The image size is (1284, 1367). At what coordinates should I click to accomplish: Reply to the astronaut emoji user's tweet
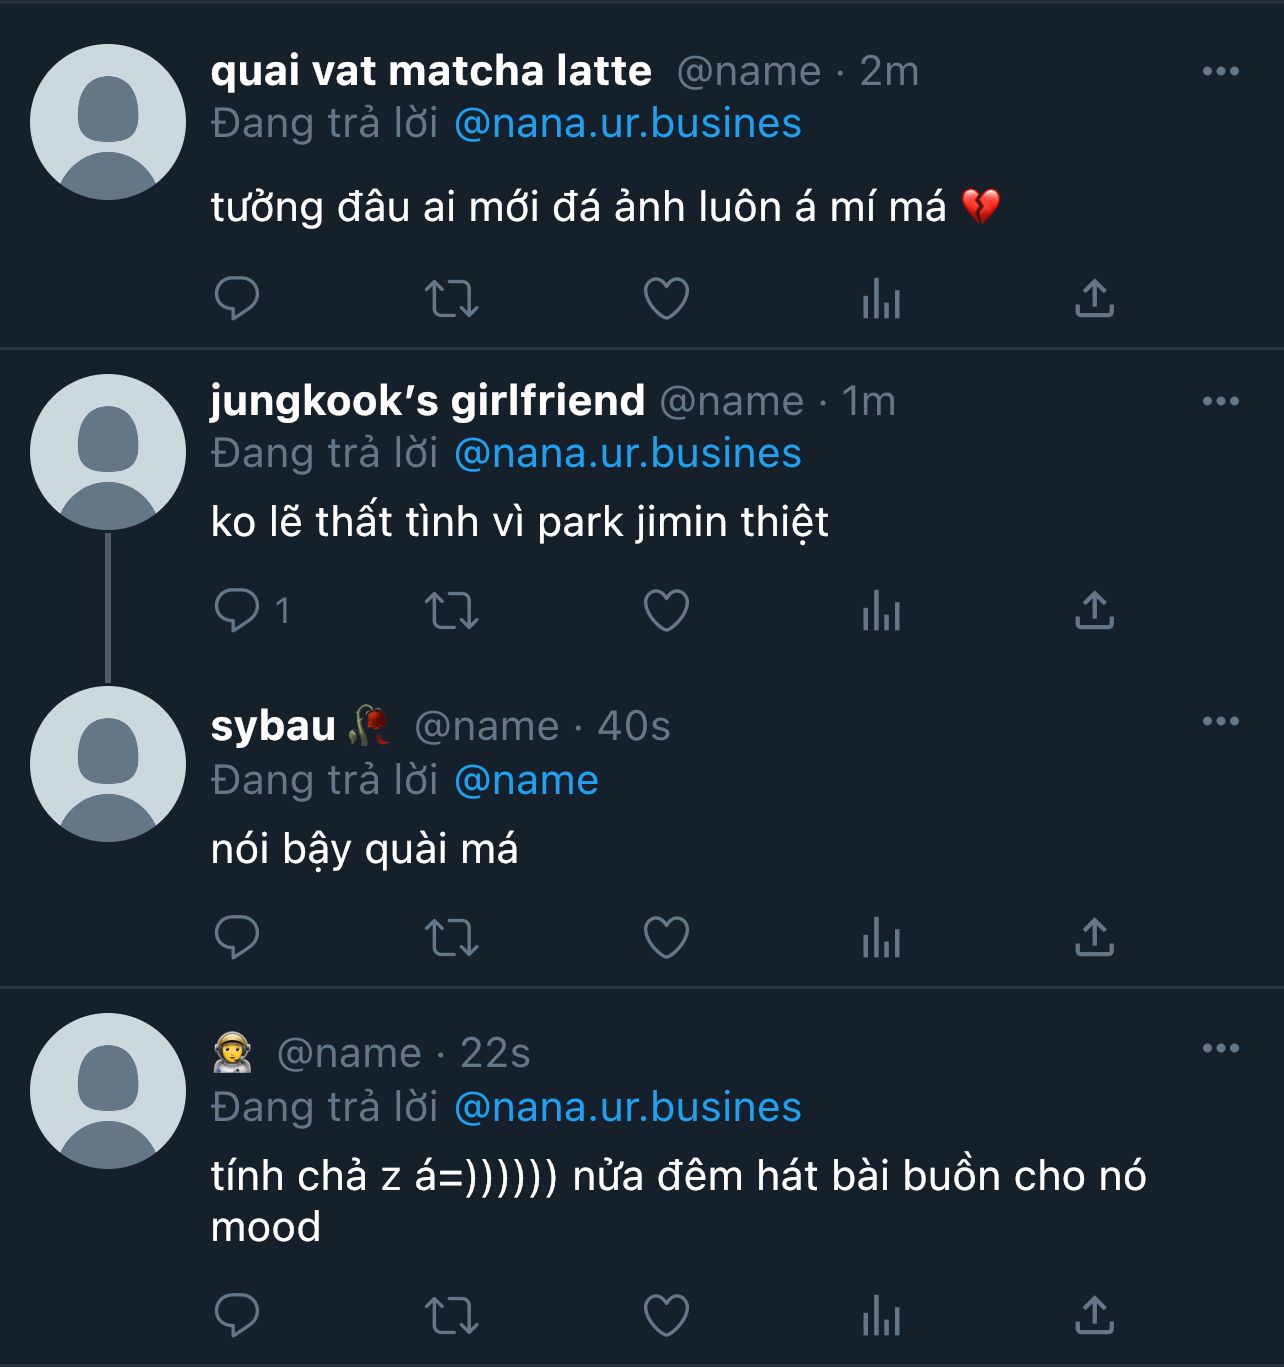point(237,1315)
